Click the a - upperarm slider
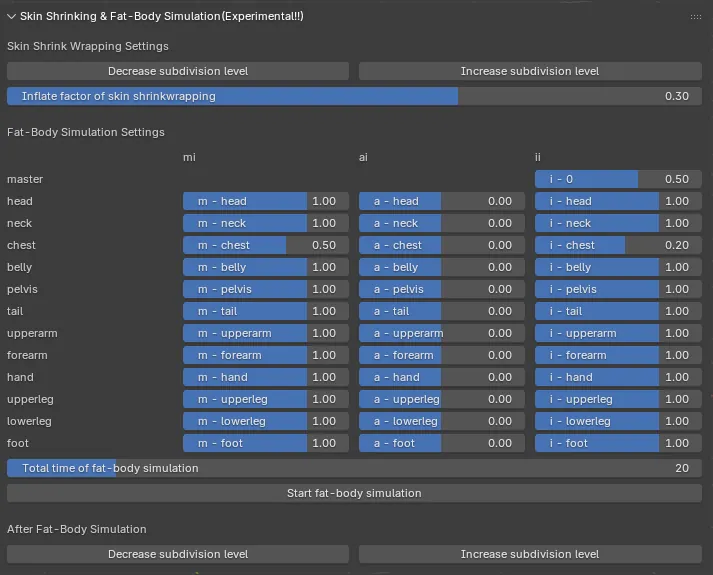 [x=442, y=333]
